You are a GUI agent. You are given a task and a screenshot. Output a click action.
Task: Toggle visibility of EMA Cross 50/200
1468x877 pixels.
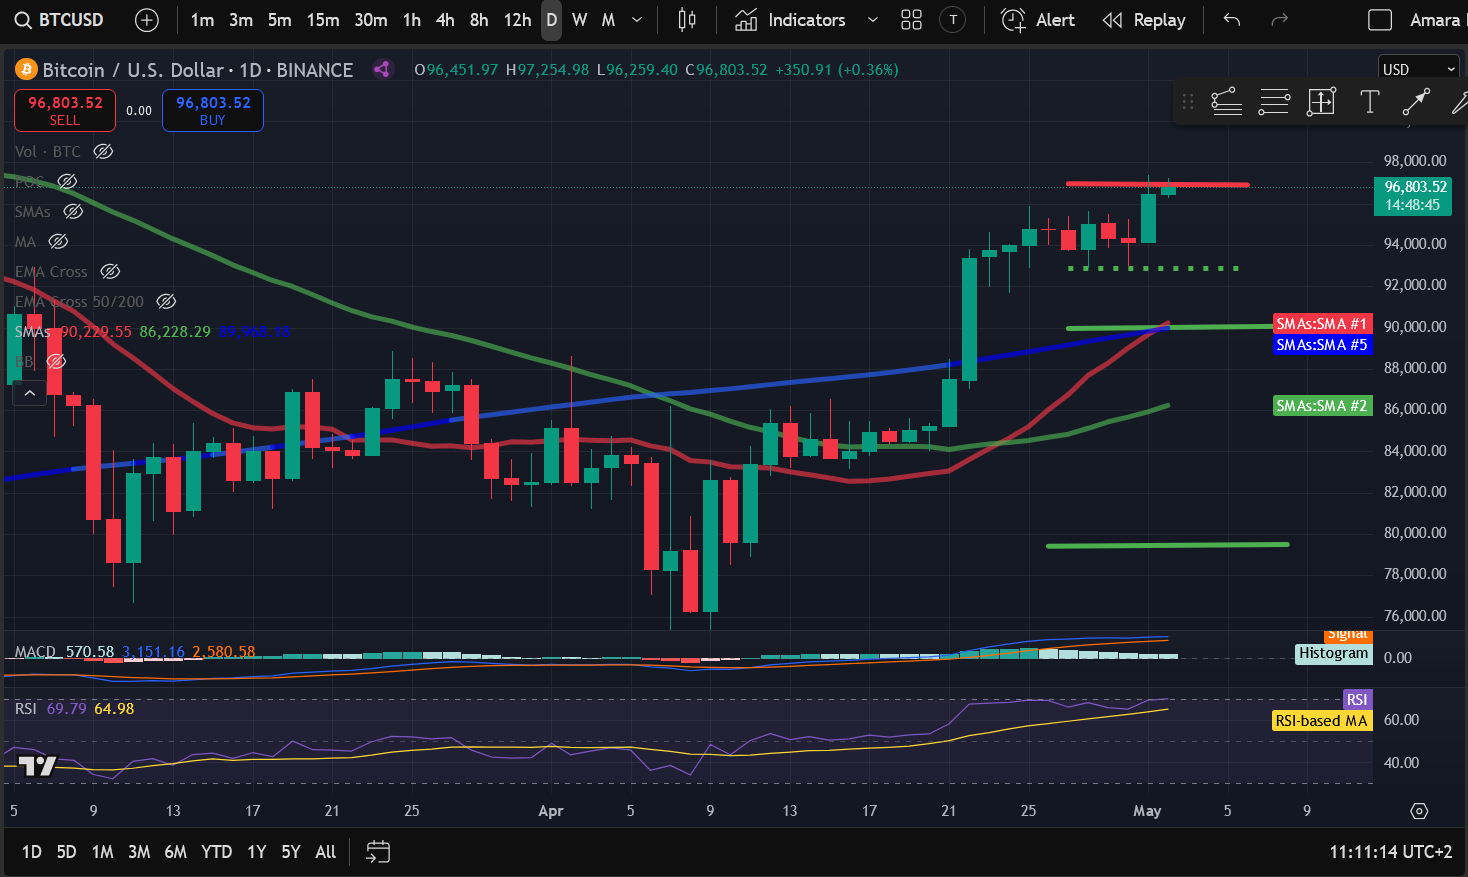(167, 302)
